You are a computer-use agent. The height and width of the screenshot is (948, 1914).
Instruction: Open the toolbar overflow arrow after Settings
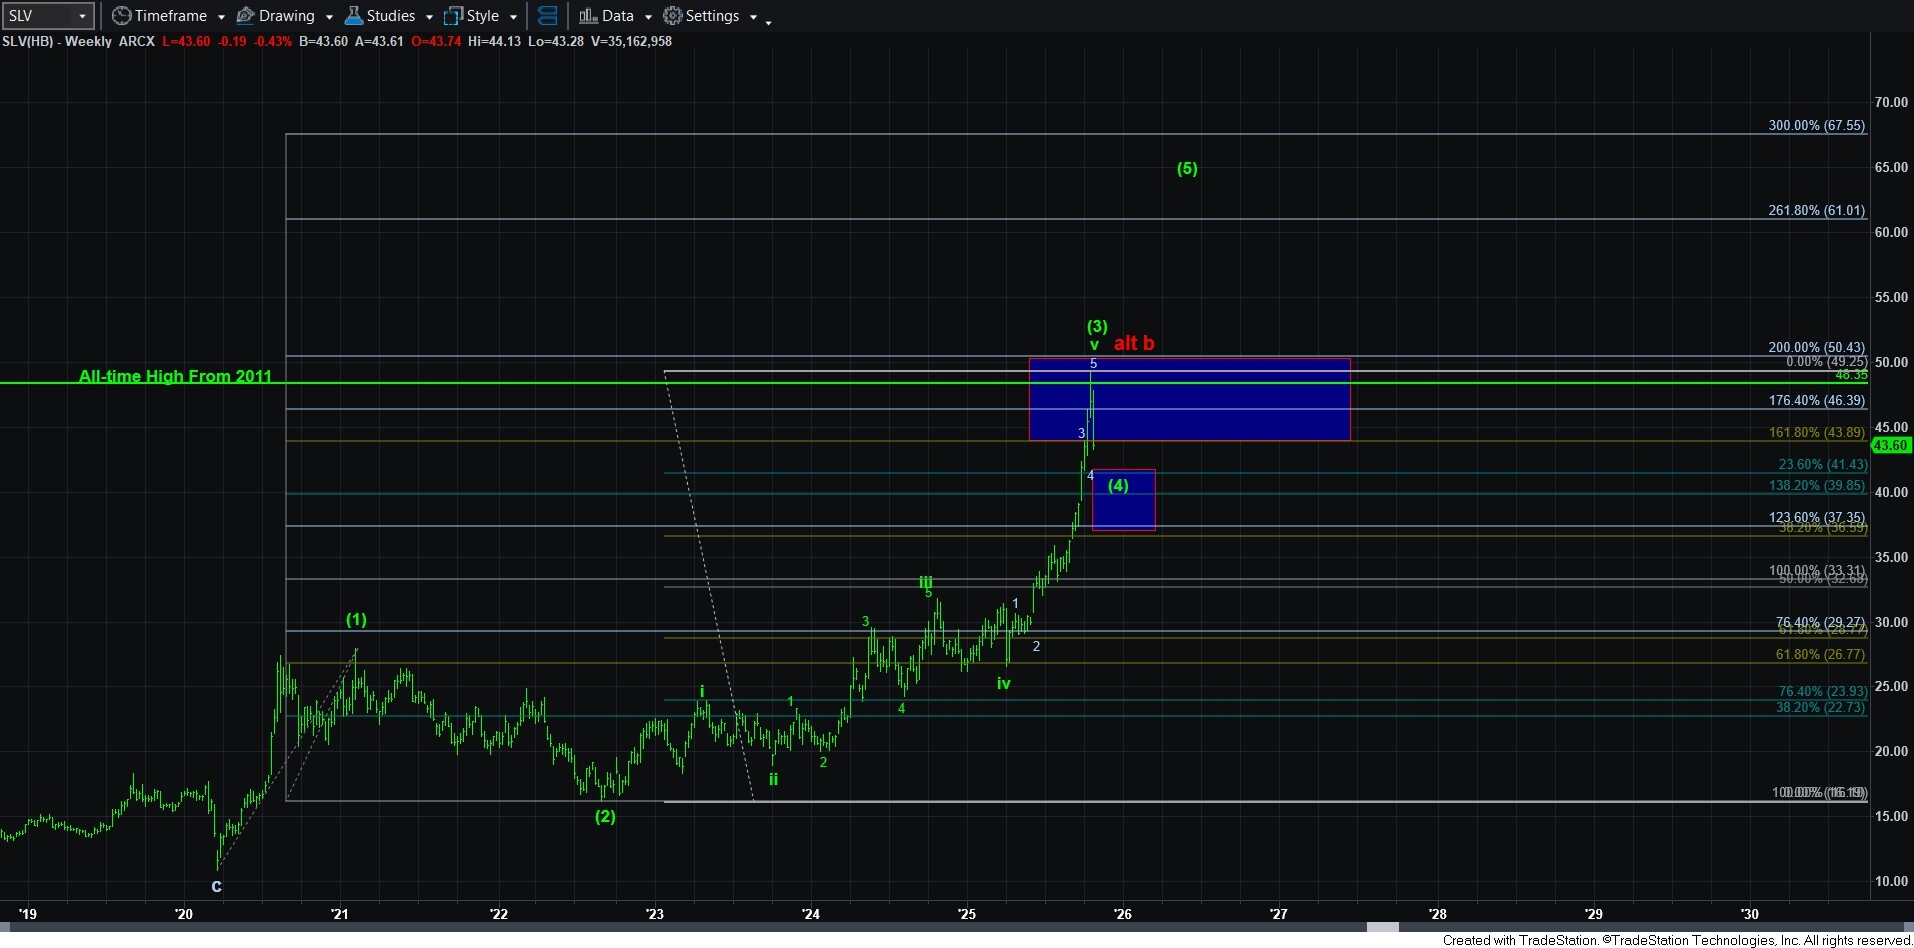click(x=768, y=21)
